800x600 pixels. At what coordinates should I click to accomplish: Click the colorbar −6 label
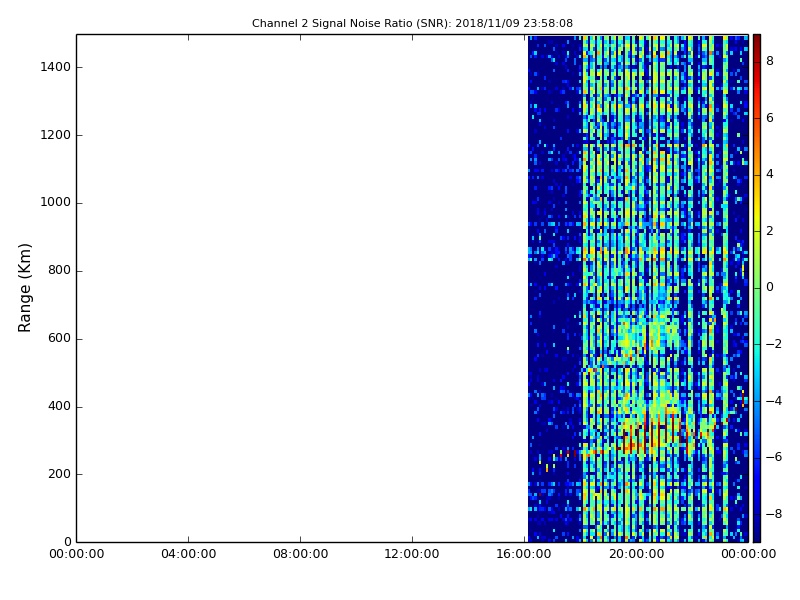[x=774, y=457]
